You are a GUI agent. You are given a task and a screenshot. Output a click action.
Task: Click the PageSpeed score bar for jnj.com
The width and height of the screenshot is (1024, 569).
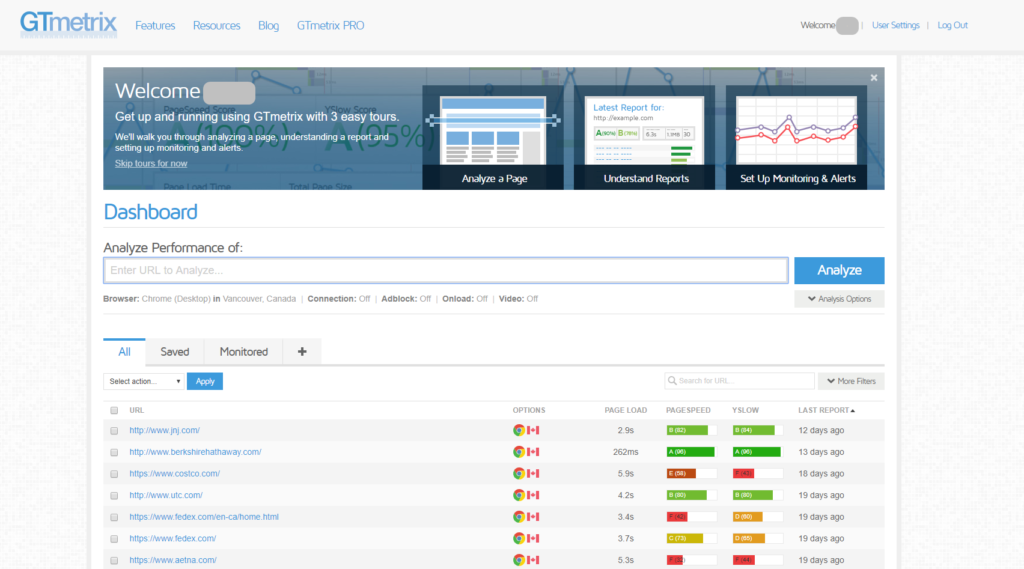[691, 431]
